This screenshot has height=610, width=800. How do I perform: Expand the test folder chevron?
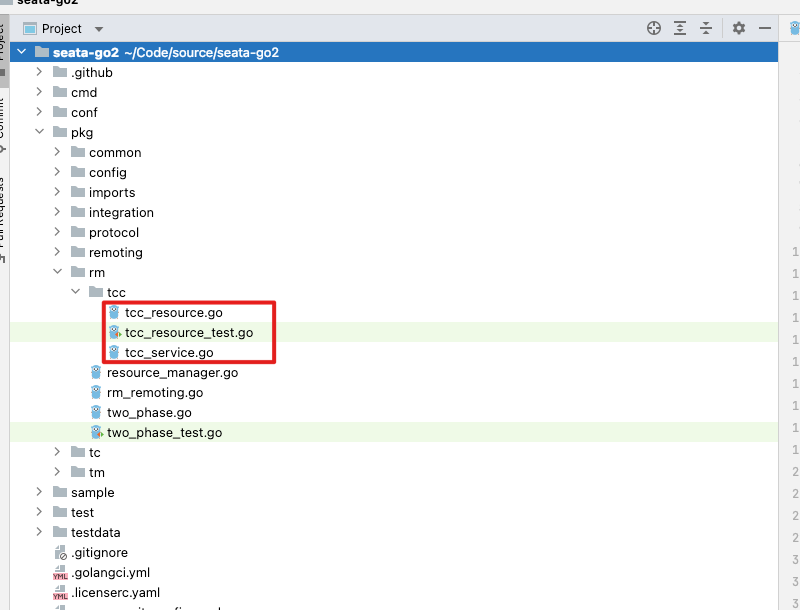coord(39,512)
